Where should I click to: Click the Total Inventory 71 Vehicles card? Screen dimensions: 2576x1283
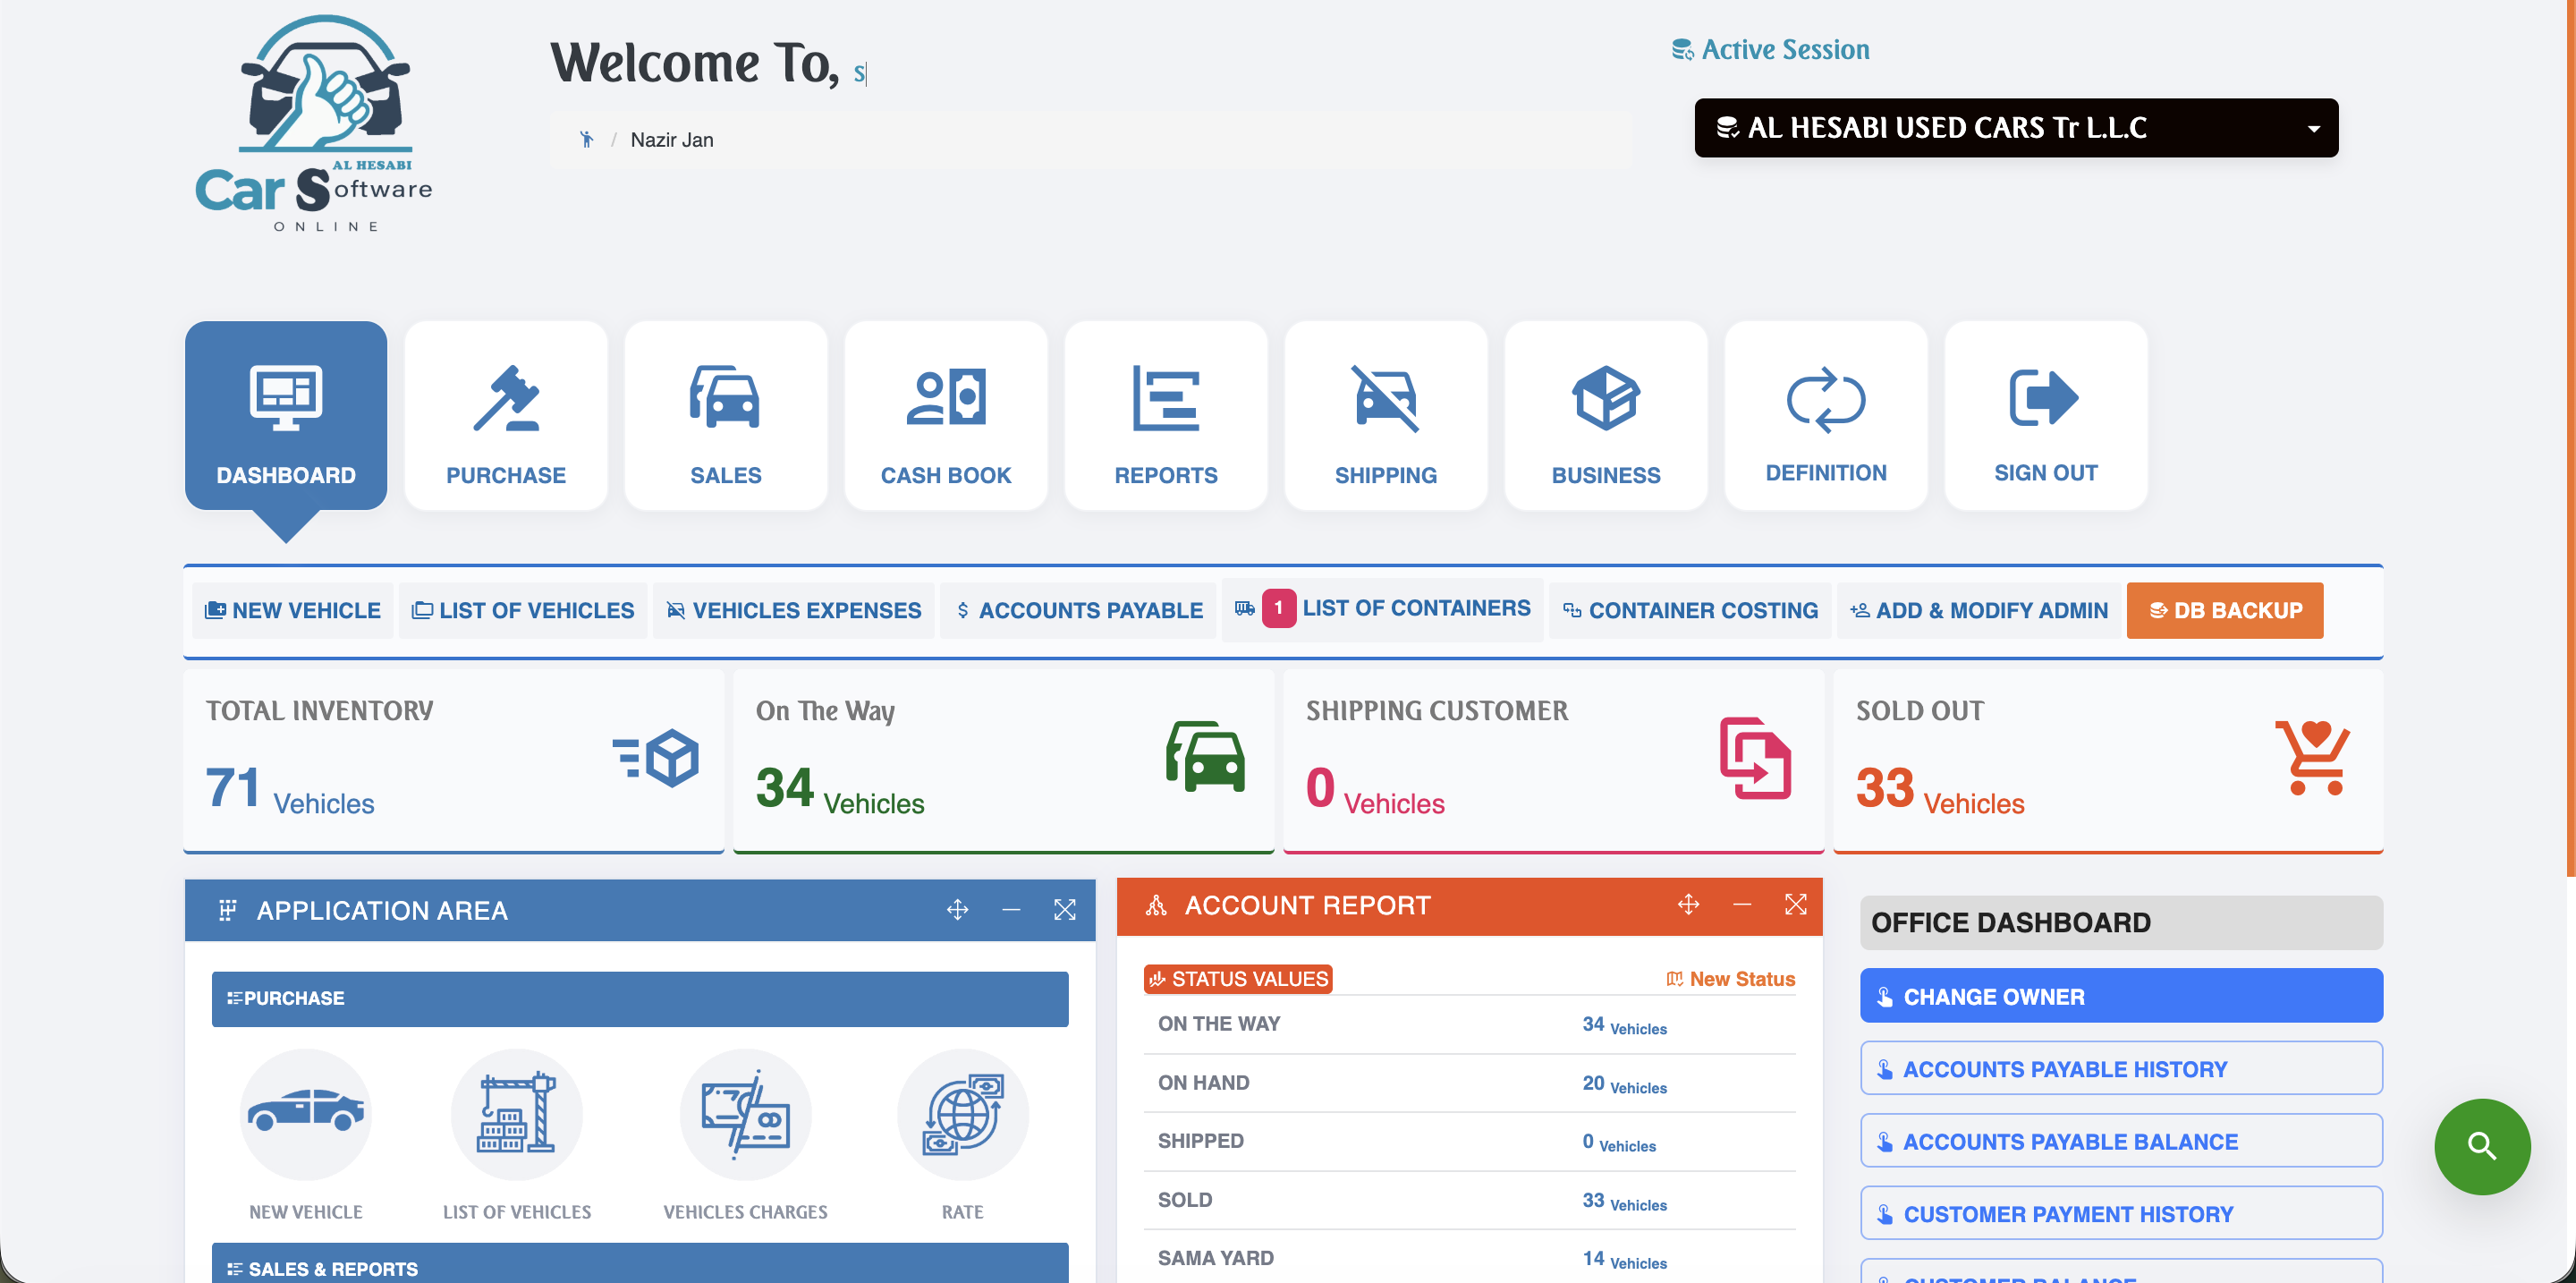[454, 762]
